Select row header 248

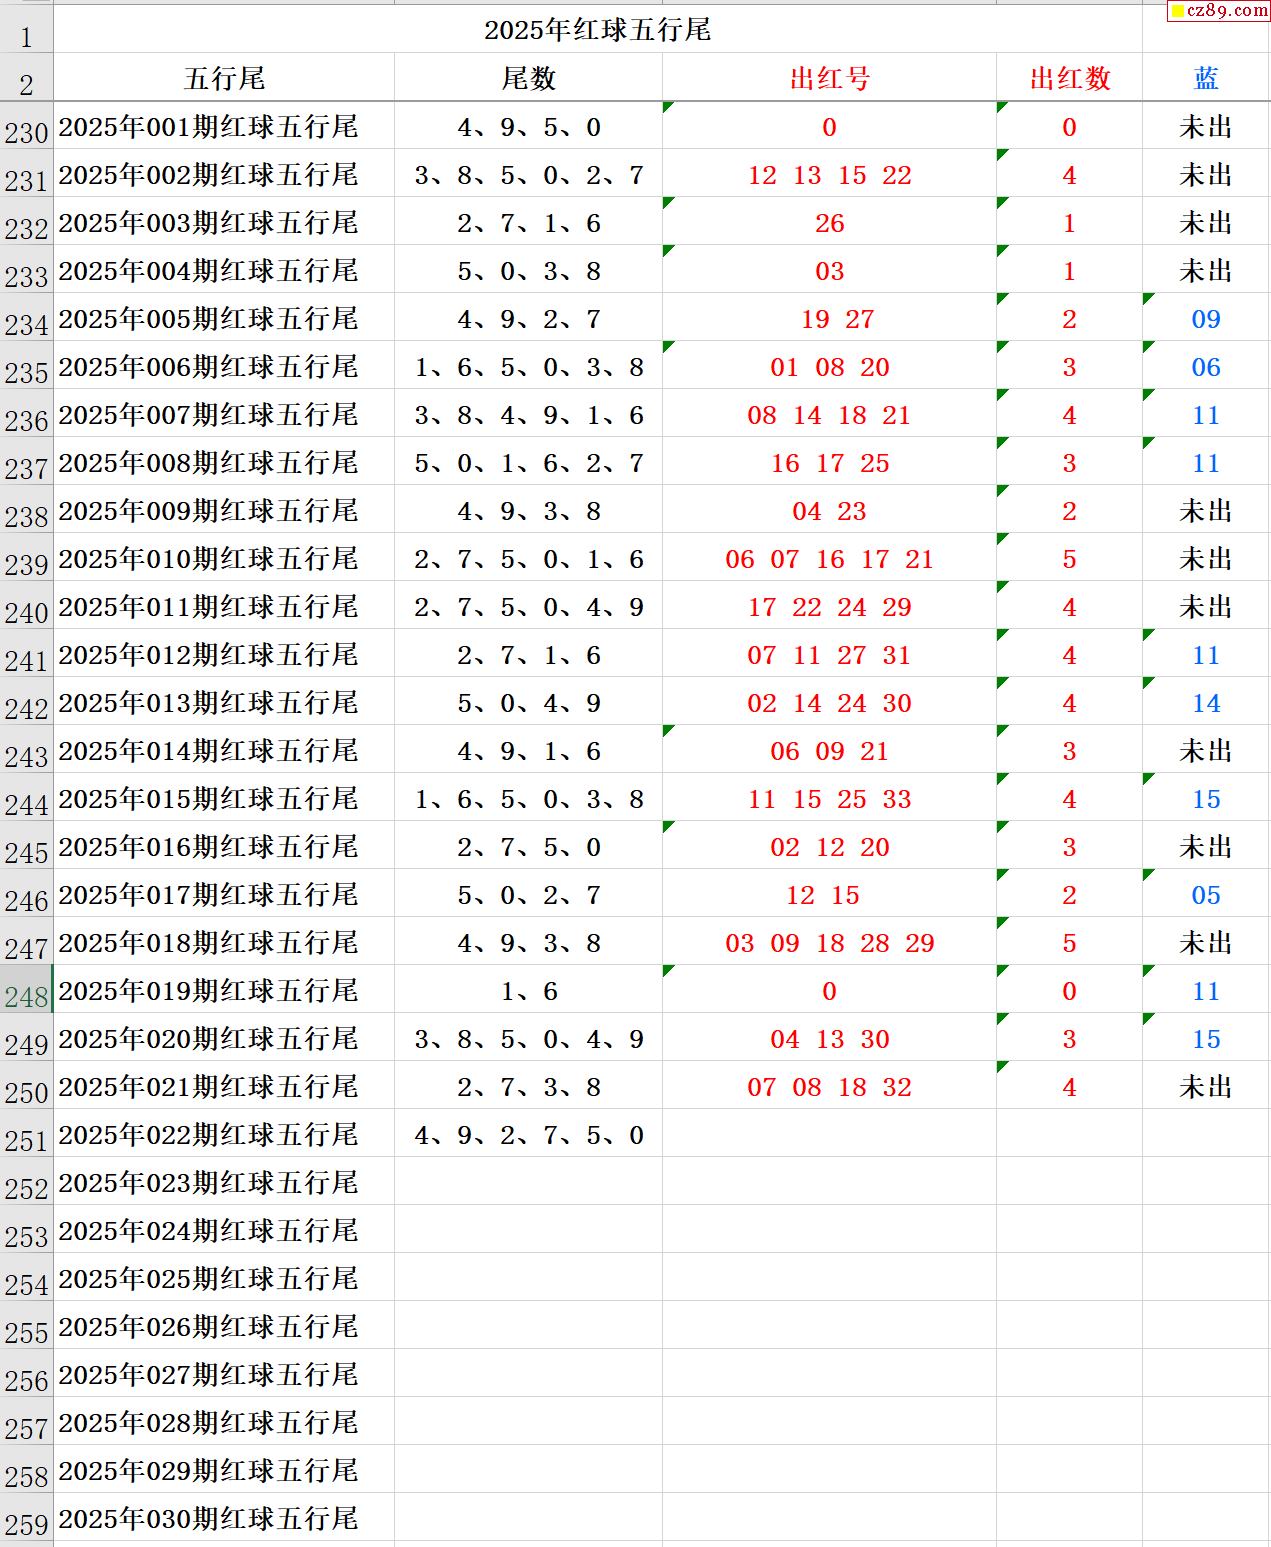26,996
